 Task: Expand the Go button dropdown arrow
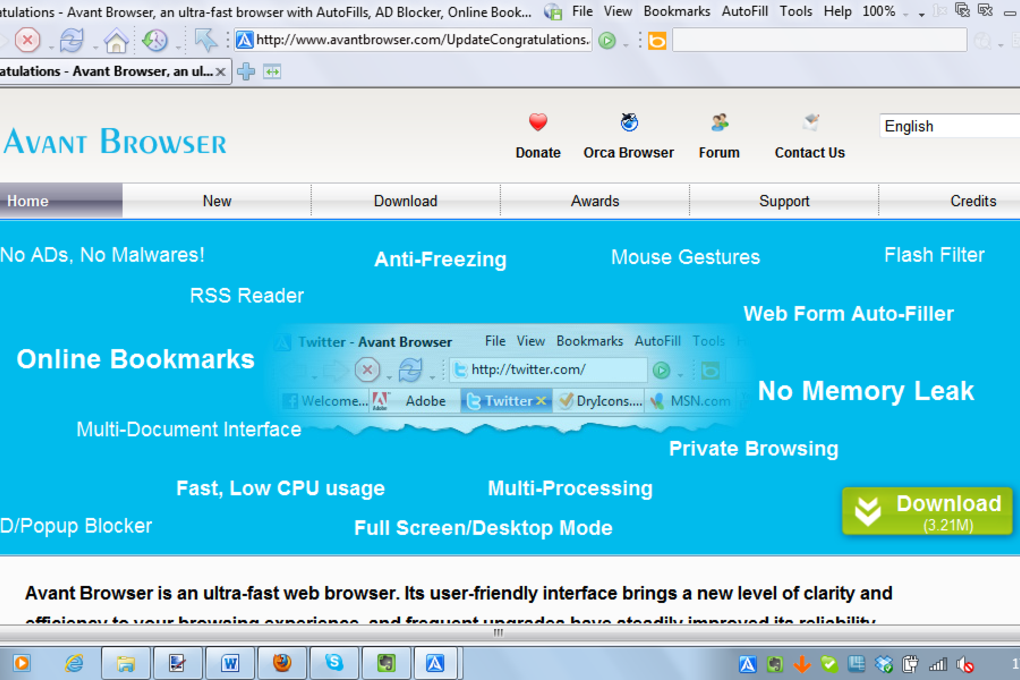pos(626,46)
